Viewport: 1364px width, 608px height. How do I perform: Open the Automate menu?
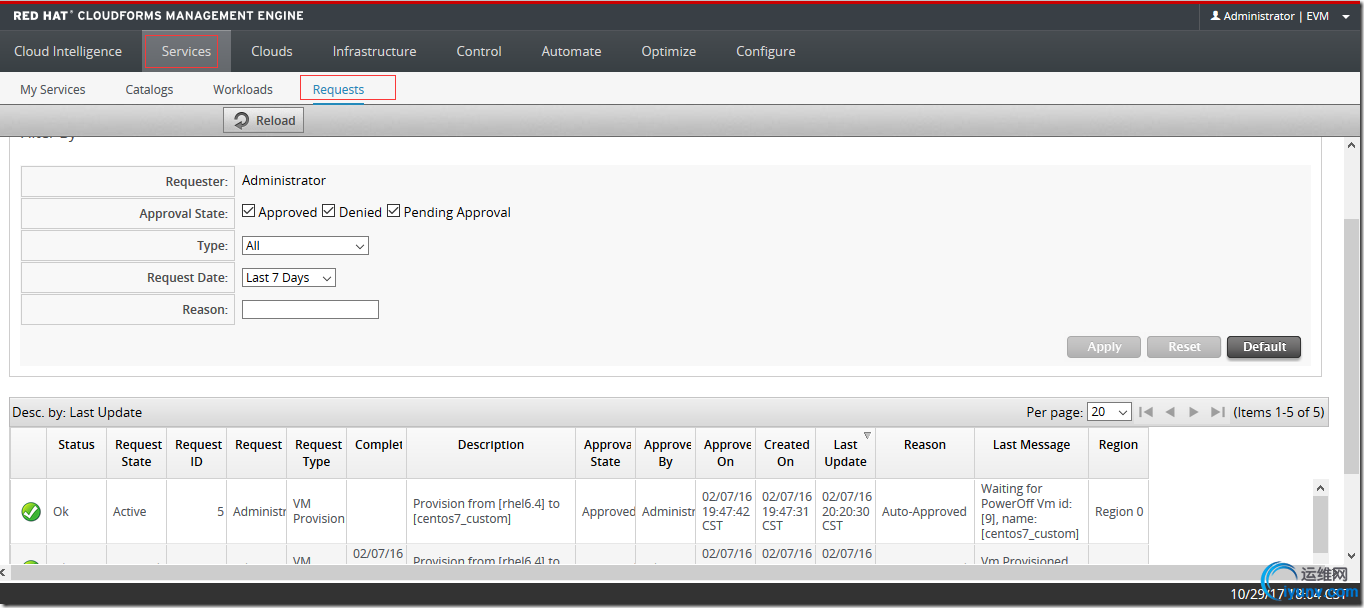pos(571,51)
